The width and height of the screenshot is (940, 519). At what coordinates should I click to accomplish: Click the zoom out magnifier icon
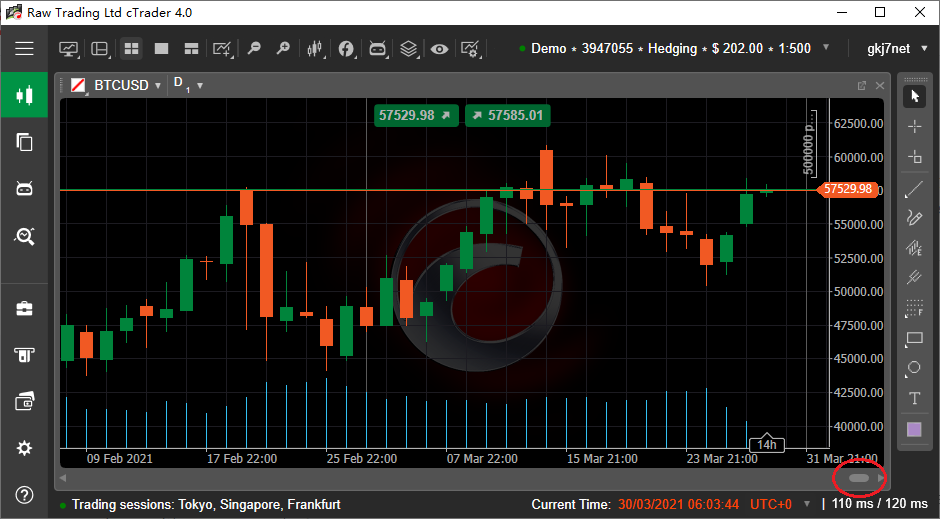pos(254,48)
